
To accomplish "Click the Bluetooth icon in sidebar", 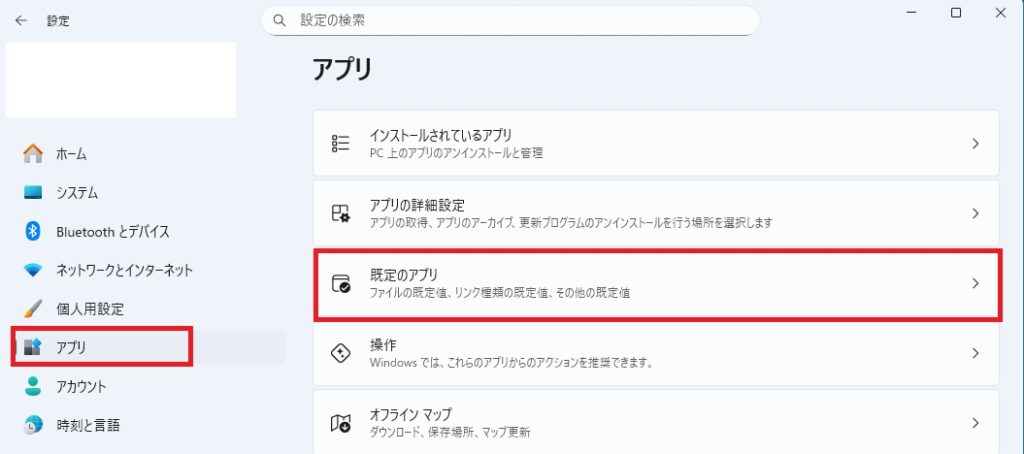I will coord(33,231).
